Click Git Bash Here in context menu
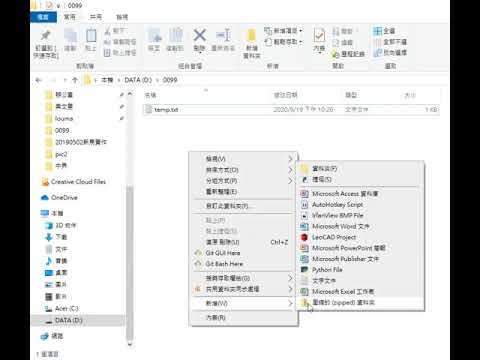Screen dimensions: 480x360 [x=243, y=264]
